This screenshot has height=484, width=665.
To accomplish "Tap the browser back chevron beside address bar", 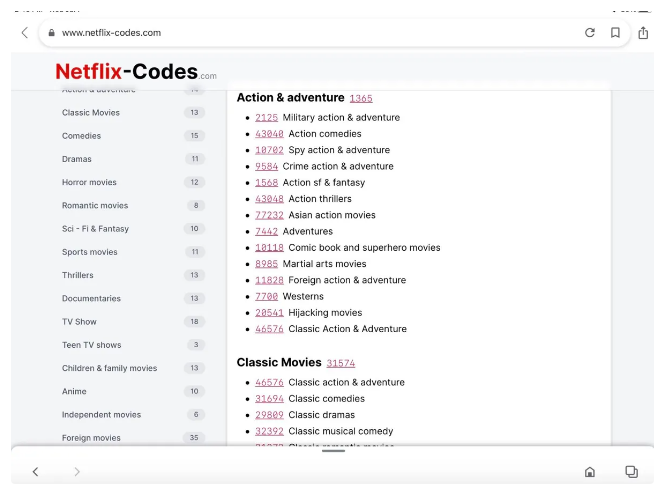I will pyautogui.click(x=25, y=33).
